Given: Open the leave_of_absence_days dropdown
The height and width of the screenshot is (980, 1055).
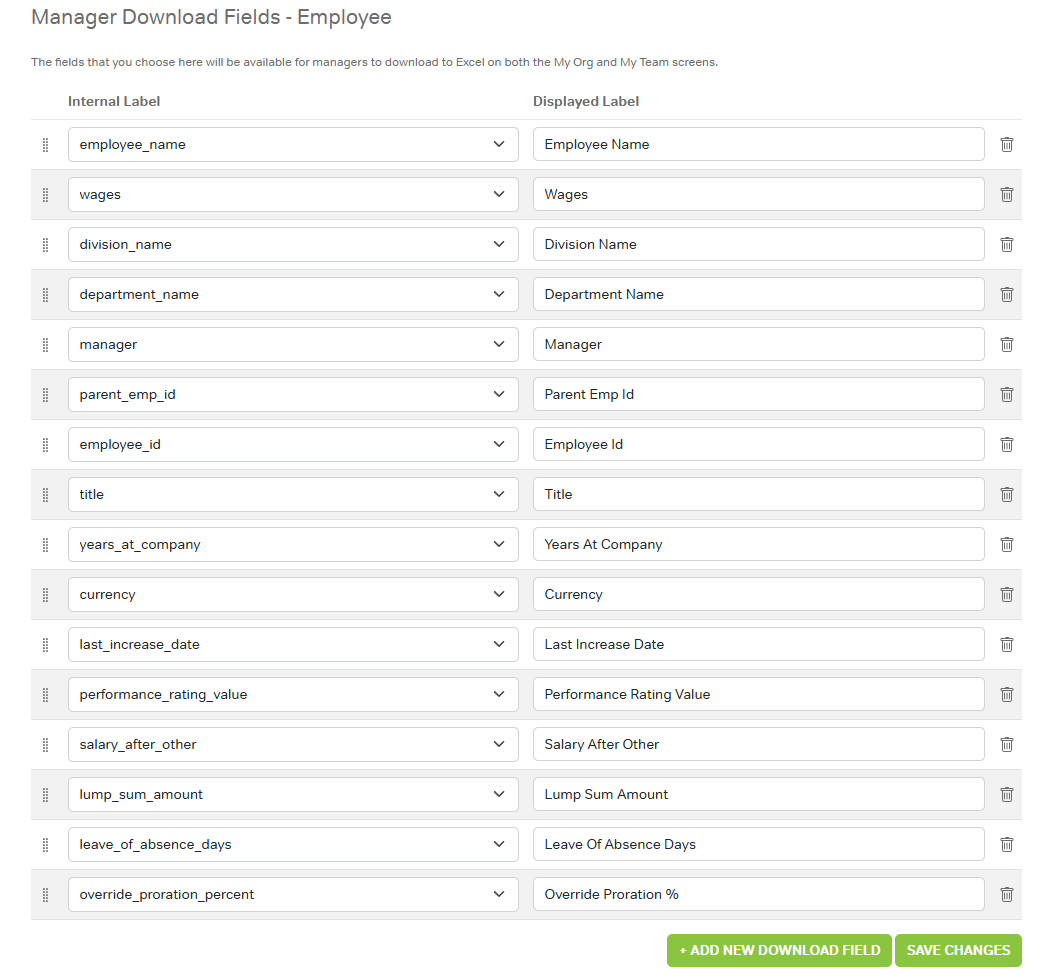Looking at the screenshot, I should [x=293, y=845].
